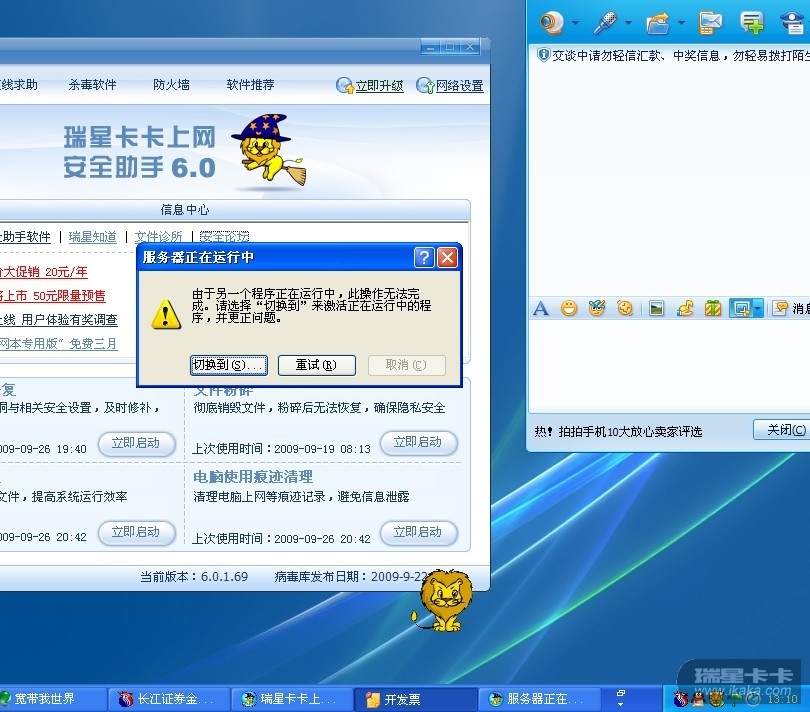Open the 用户体验有奖调查 link
Screen dimensions: 810x712
click(x=59, y=320)
